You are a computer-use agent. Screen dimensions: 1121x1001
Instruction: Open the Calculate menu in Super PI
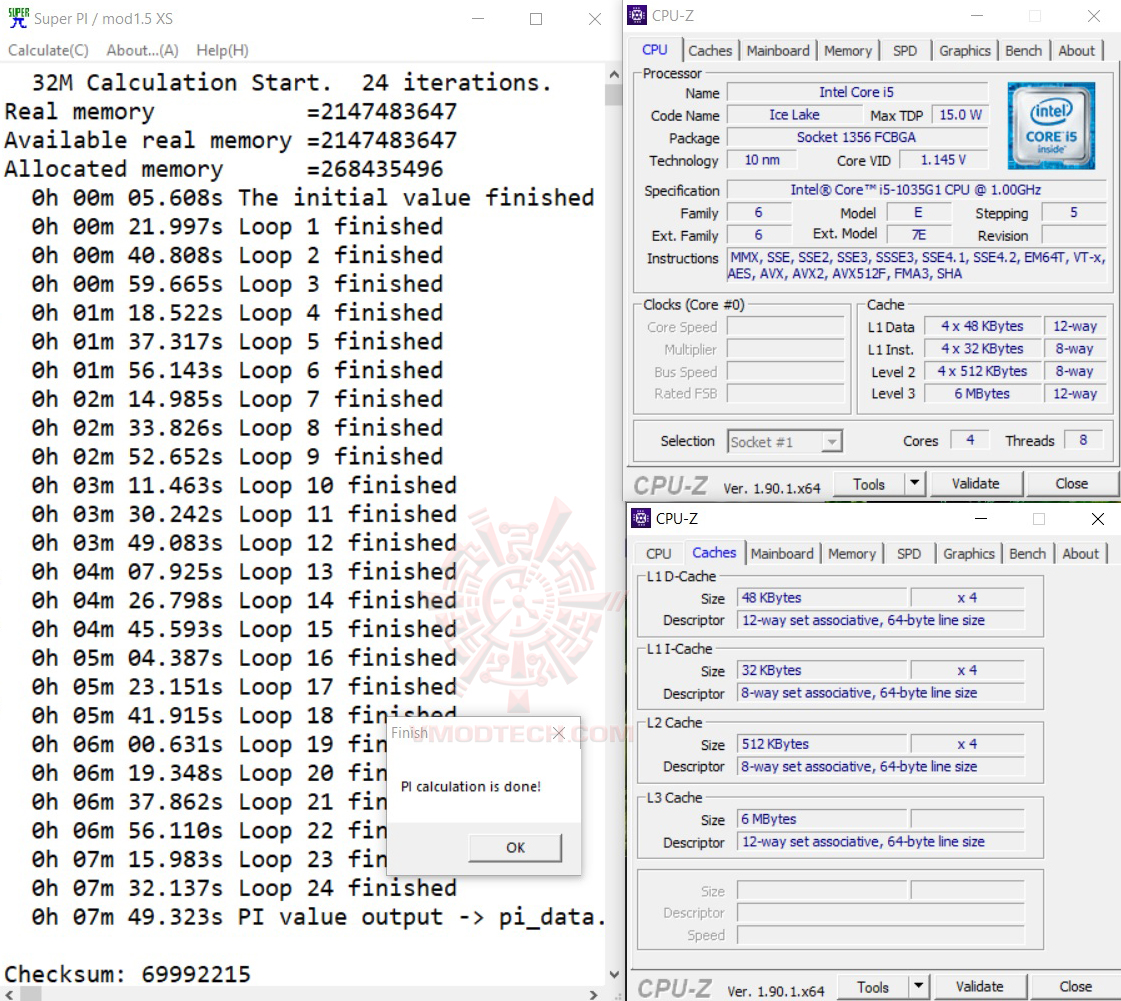48,50
